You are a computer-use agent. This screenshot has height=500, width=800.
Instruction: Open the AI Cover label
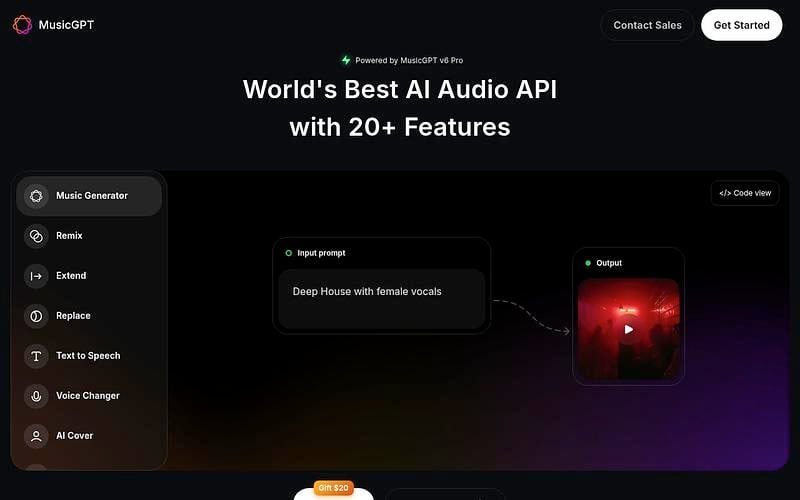coord(74,436)
